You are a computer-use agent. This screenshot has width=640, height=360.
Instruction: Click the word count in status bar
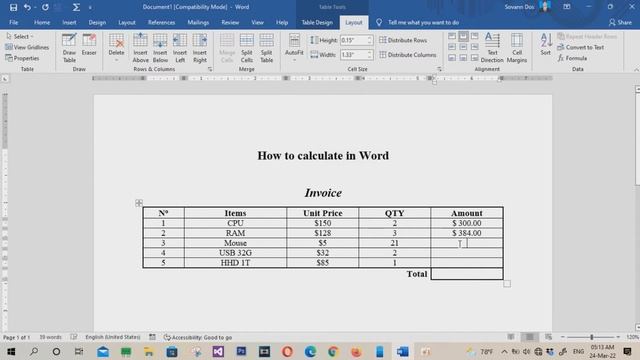50,337
